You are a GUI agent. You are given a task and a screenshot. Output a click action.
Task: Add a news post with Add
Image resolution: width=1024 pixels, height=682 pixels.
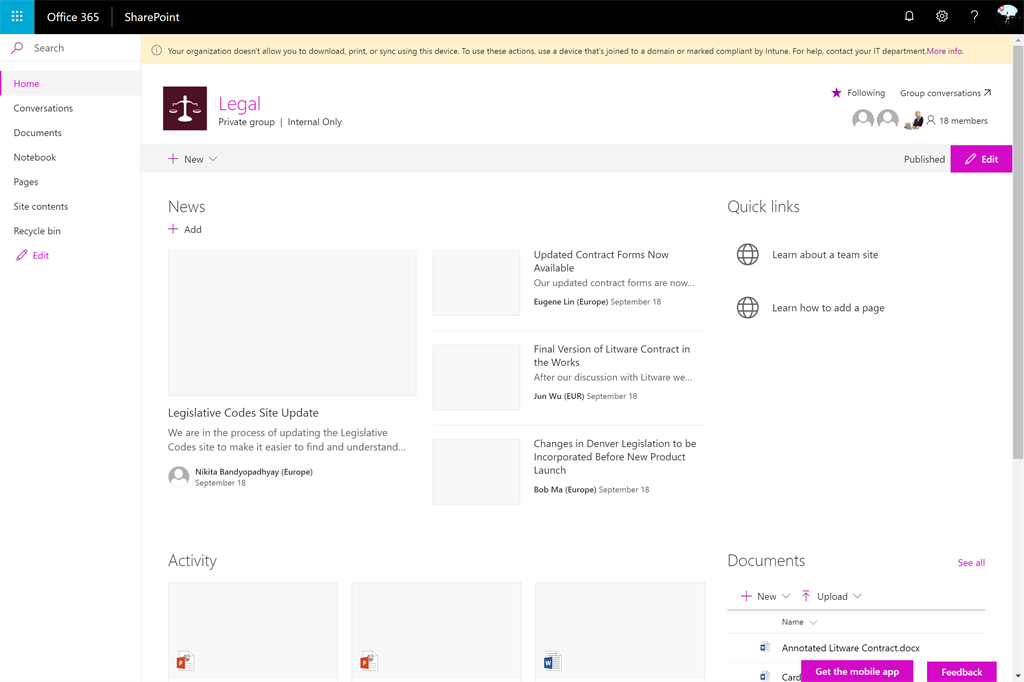(x=185, y=230)
